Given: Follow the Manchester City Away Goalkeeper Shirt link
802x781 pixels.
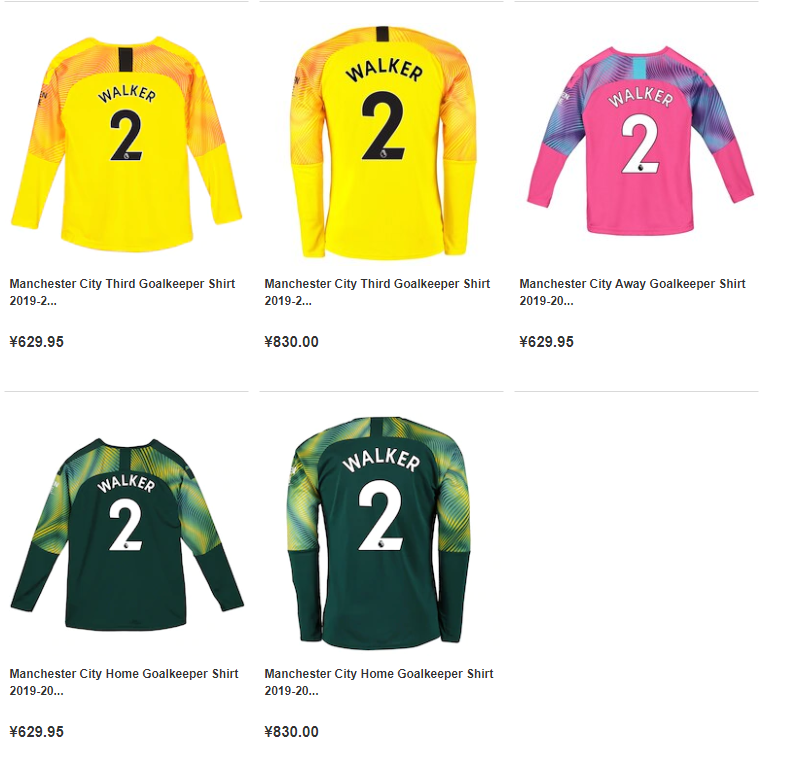Looking at the screenshot, I should [x=632, y=292].
